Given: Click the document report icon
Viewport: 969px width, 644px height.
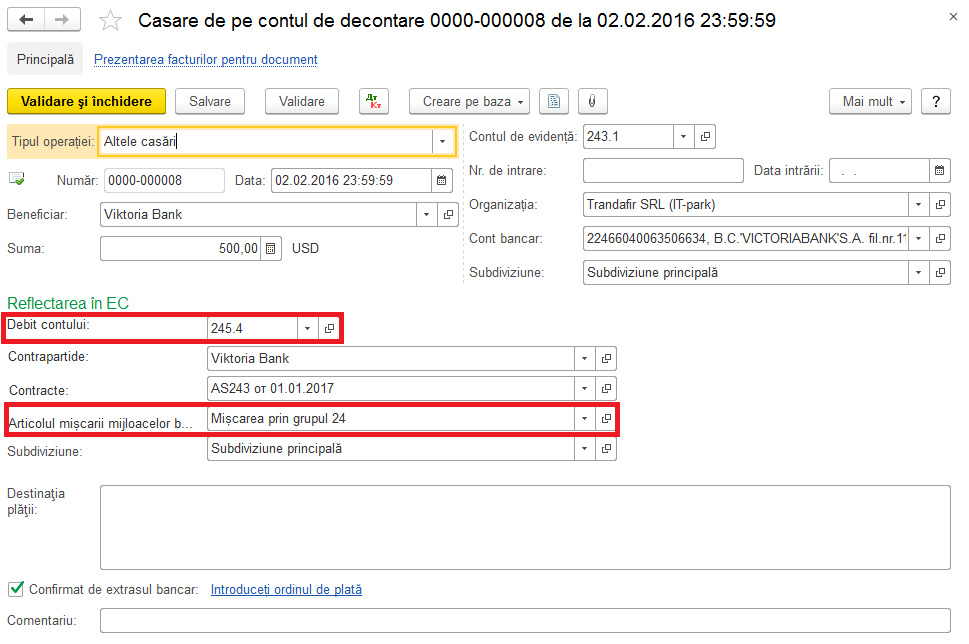Looking at the screenshot, I should point(554,101).
